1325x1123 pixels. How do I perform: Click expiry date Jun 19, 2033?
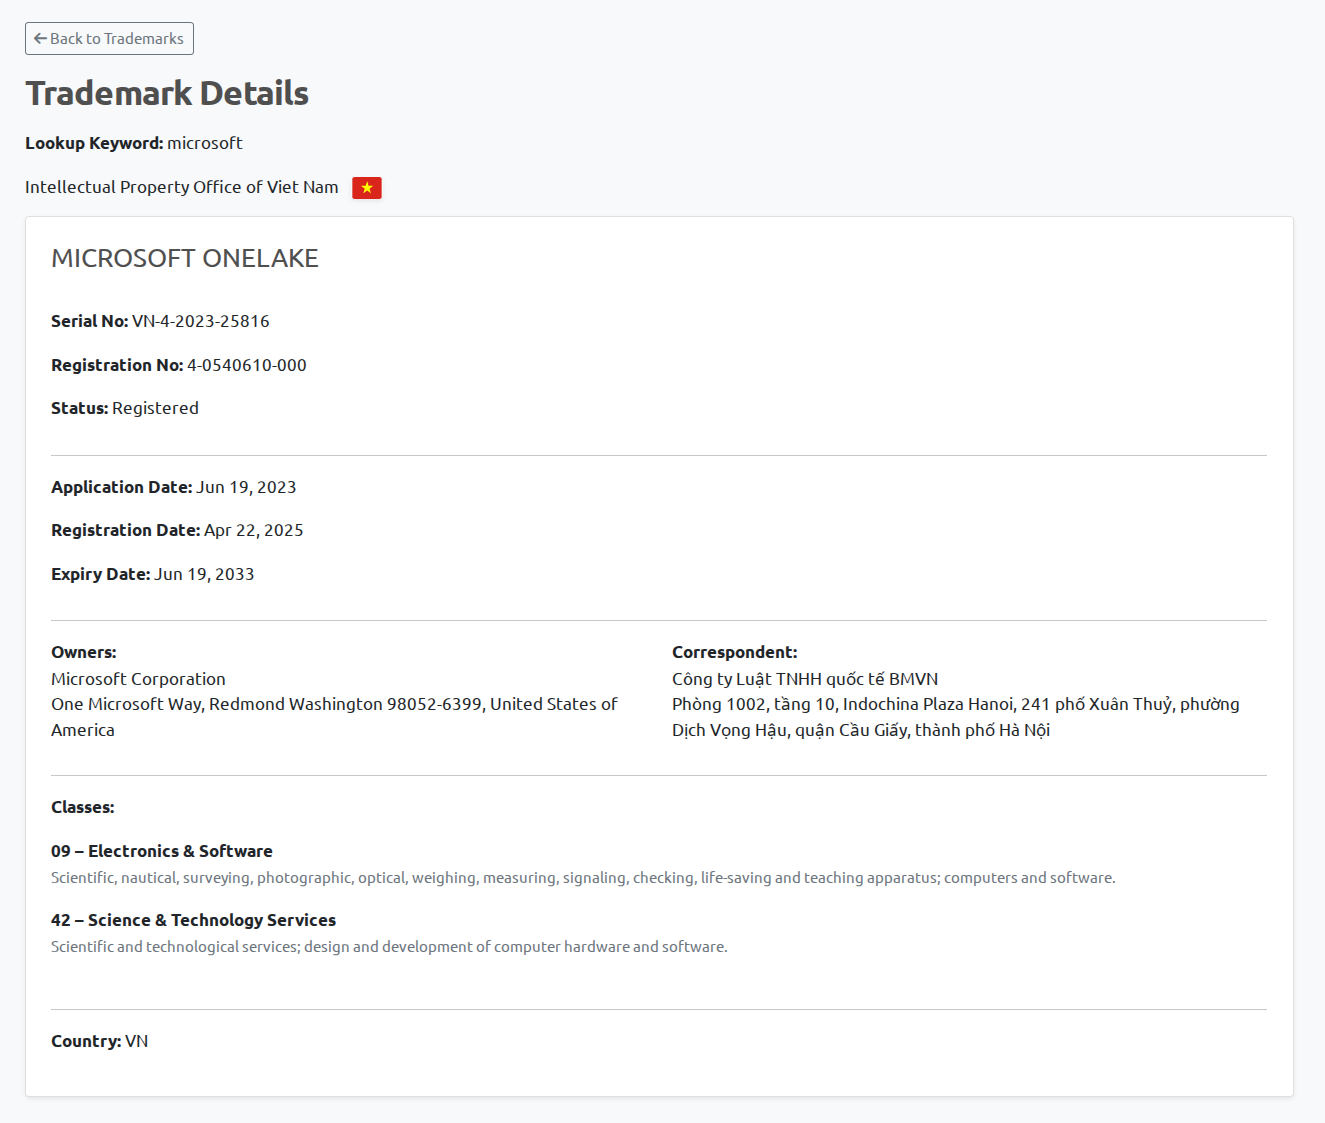point(204,574)
